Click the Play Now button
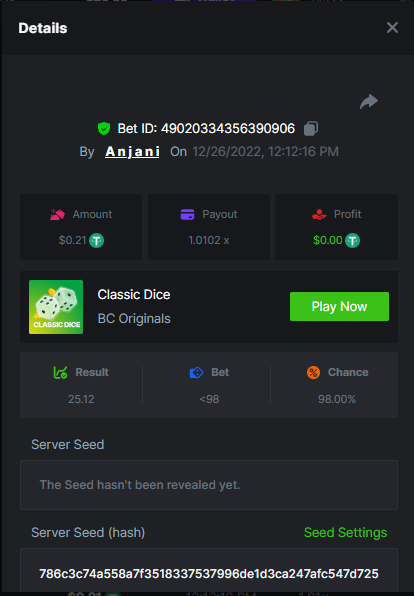Image resolution: width=414 pixels, height=596 pixels. pos(339,306)
